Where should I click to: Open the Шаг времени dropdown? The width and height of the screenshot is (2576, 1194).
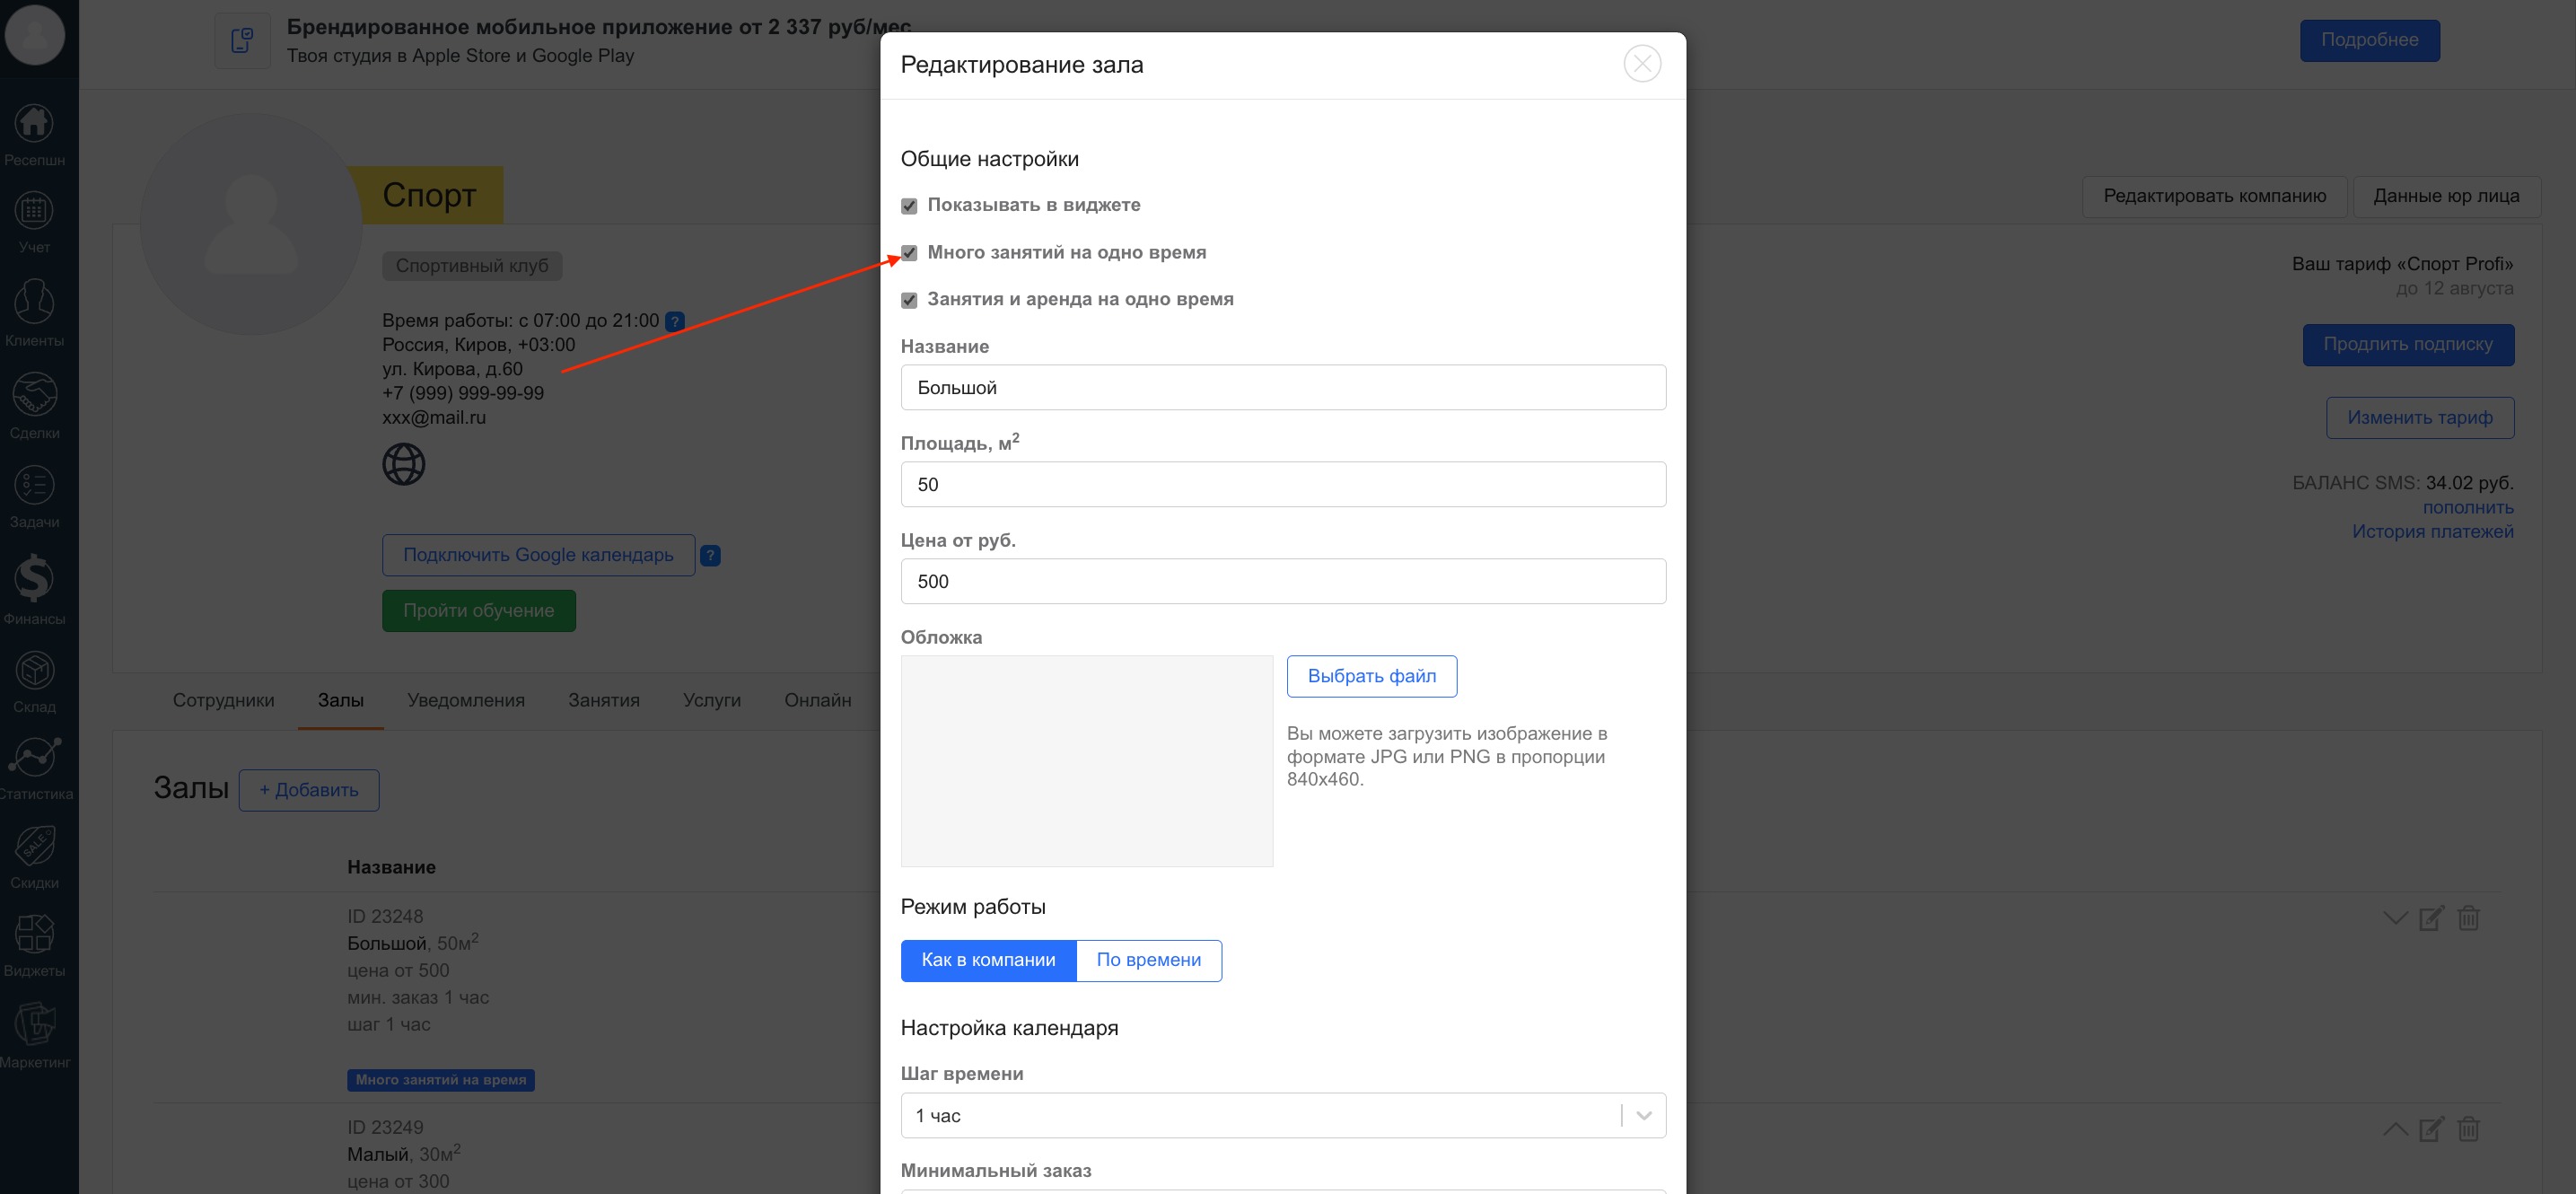pyautogui.click(x=1282, y=1115)
